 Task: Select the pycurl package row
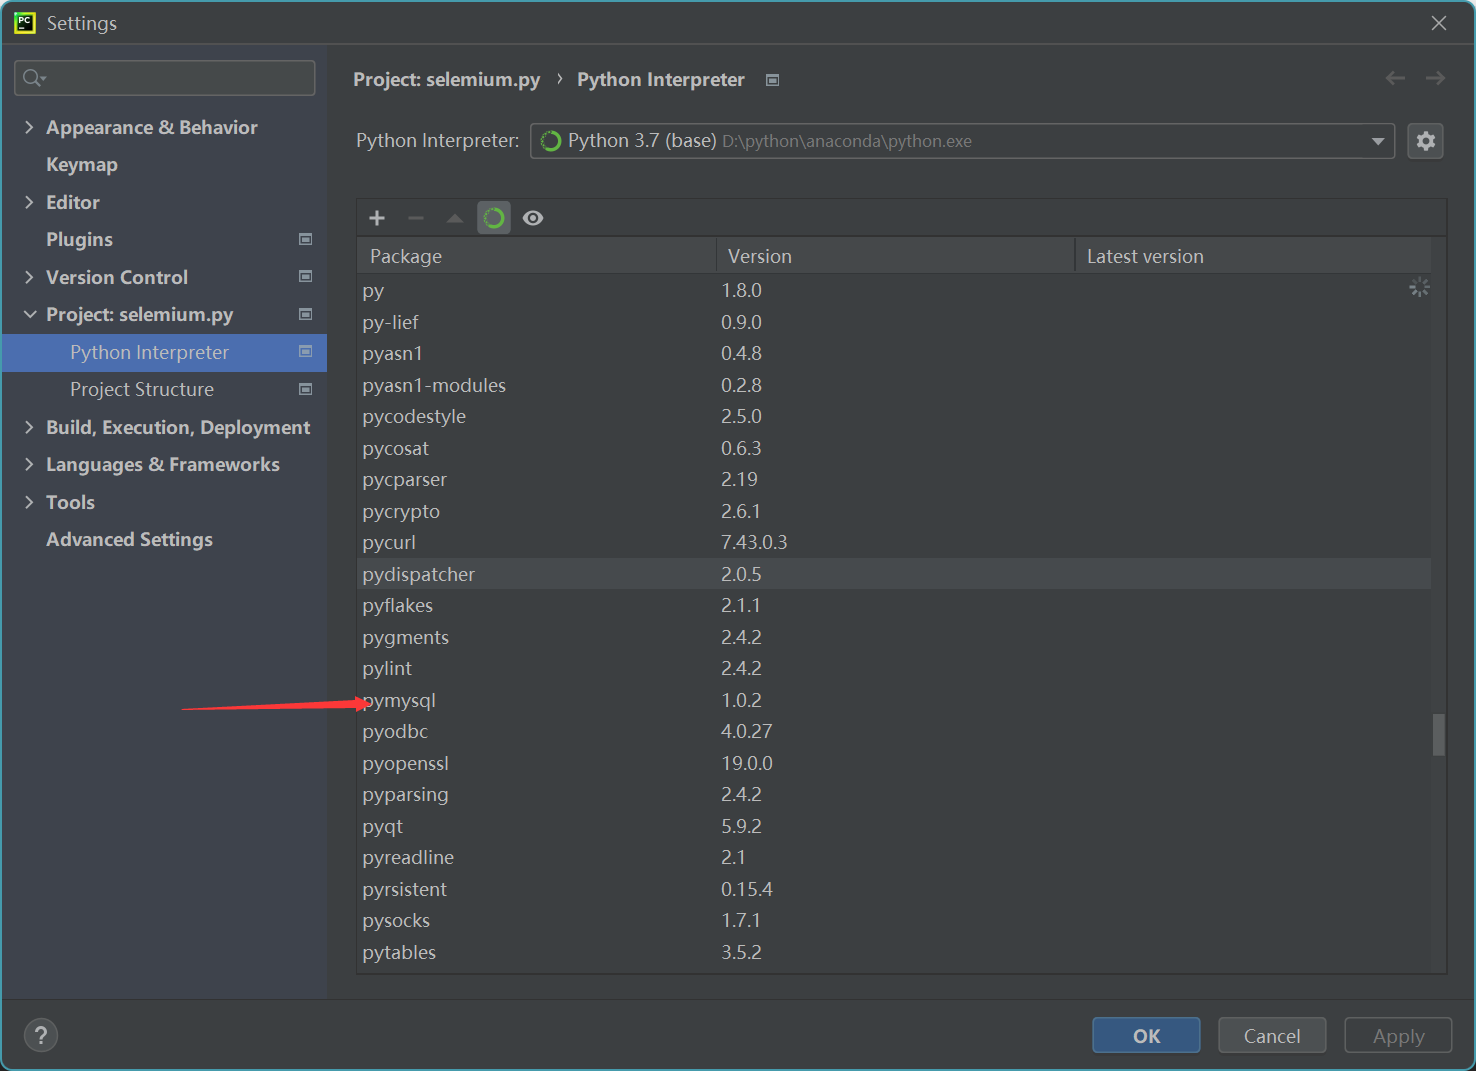894,542
